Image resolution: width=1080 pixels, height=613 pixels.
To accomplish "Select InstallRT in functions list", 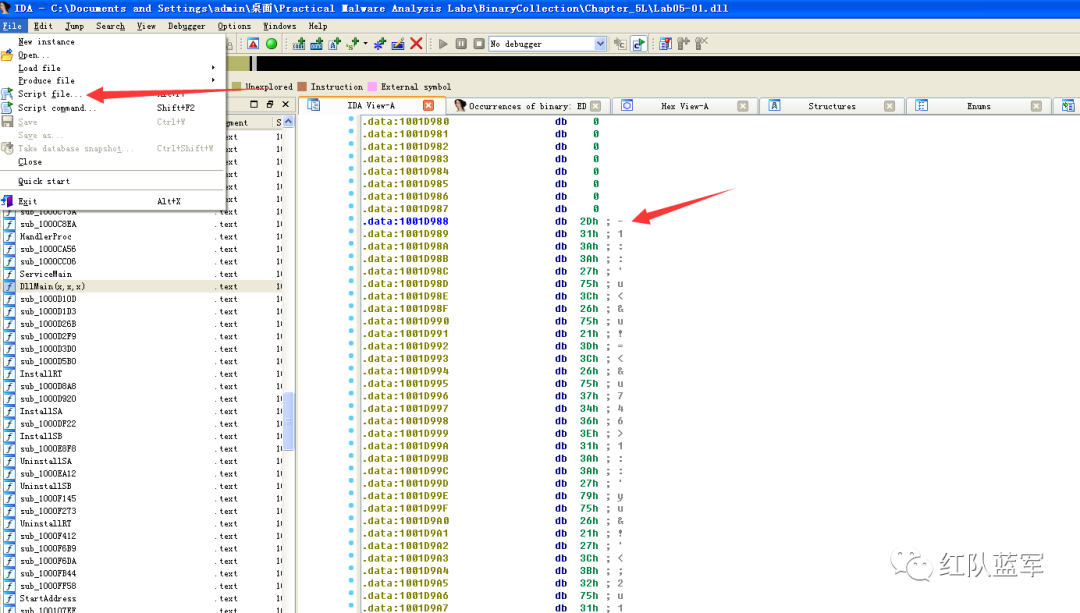I will 40,374.
